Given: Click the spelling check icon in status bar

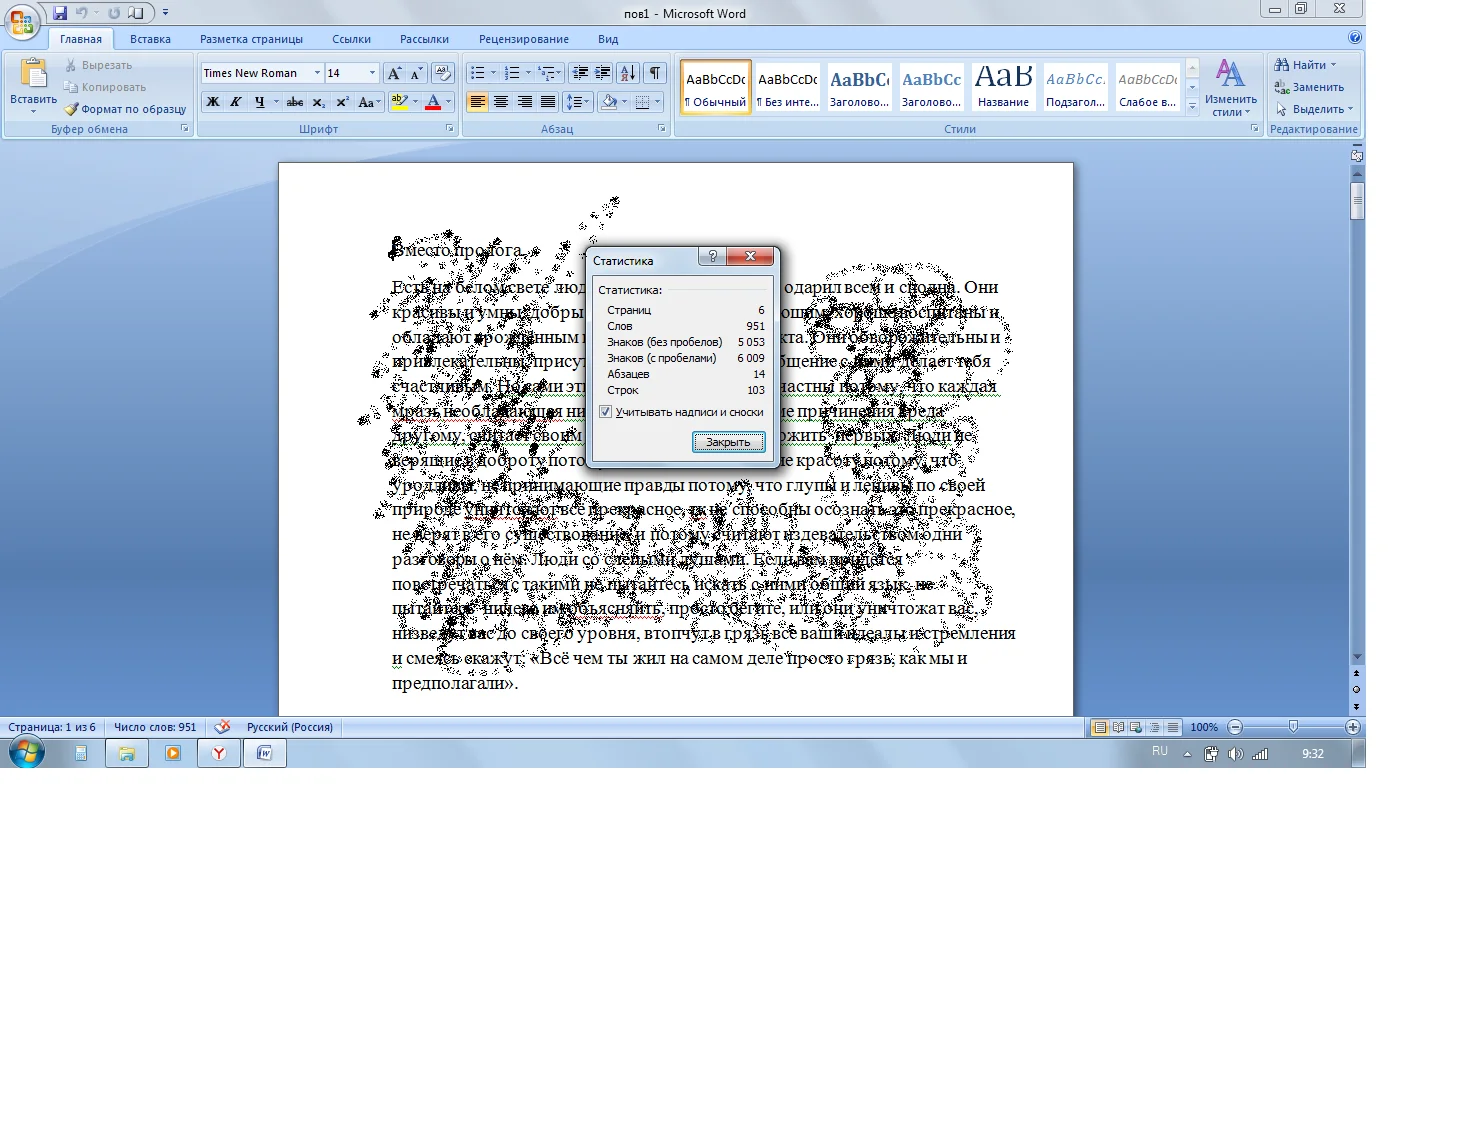Looking at the screenshot, I should (222, 727).
